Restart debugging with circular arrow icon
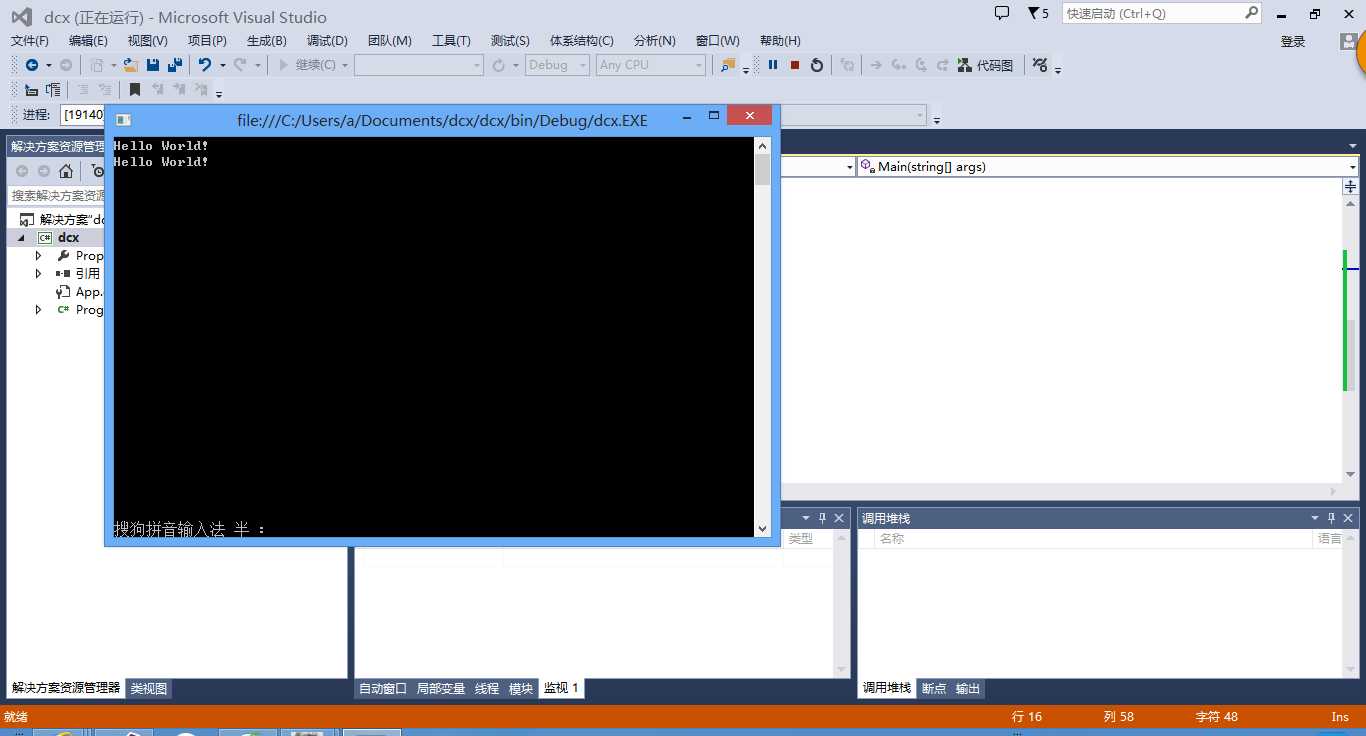The width and height of the screenshot is (1366, 736). [x=817, y=65]
